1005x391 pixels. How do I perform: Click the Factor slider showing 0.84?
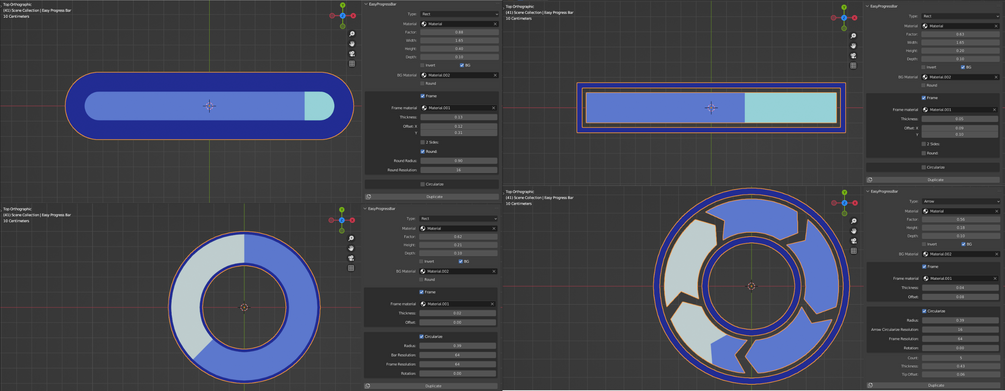[459, 32]
